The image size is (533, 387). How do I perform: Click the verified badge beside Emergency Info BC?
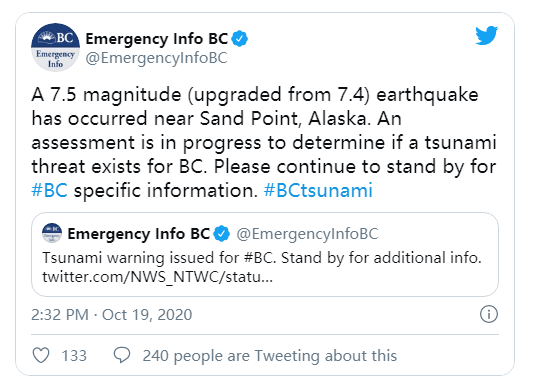coord(240,39)
